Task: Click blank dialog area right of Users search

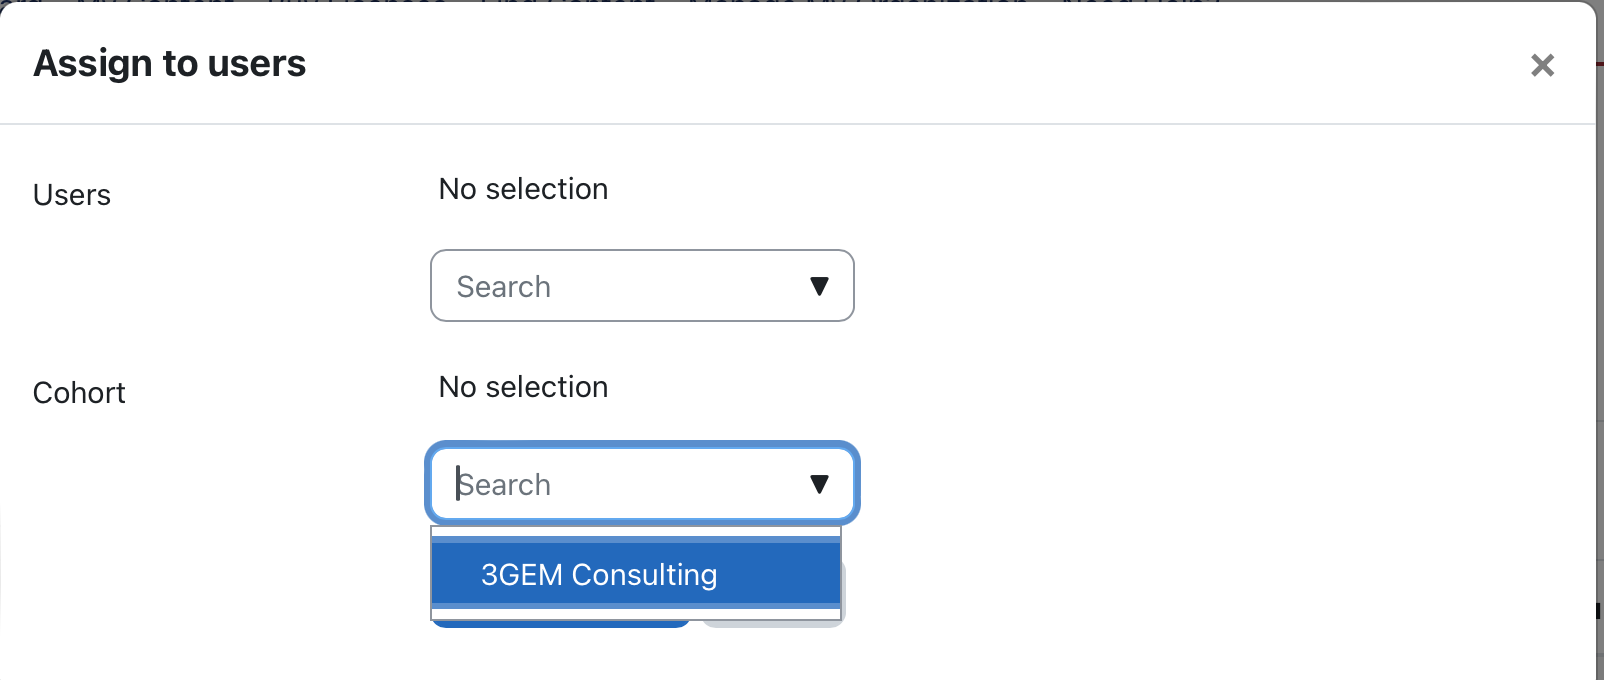Action: pos(1200,287)
